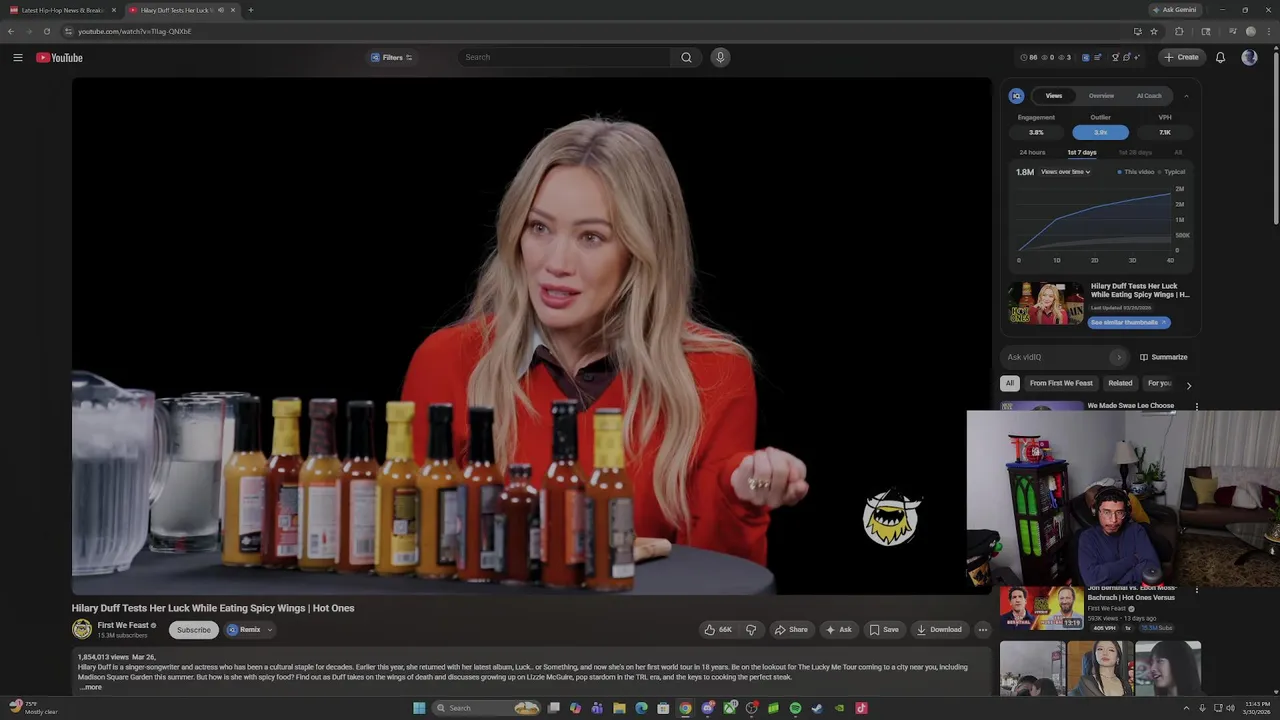Select the For you chip
1280x720 pixels.
[x=1160, y=383]
